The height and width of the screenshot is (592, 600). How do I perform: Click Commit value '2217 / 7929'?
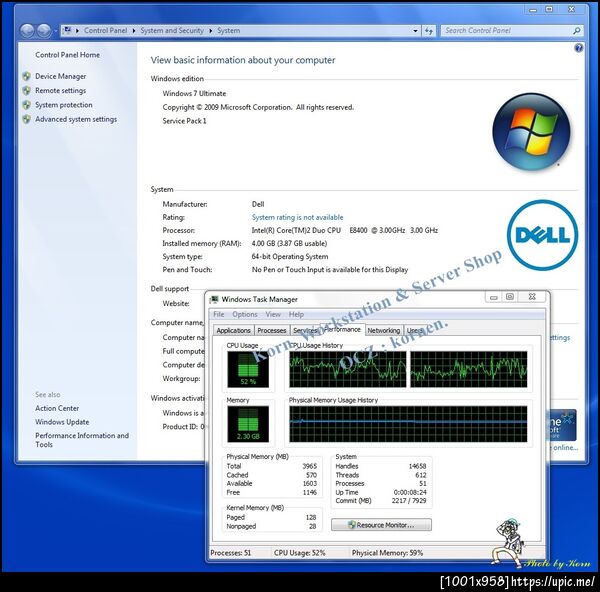(409, 501)
